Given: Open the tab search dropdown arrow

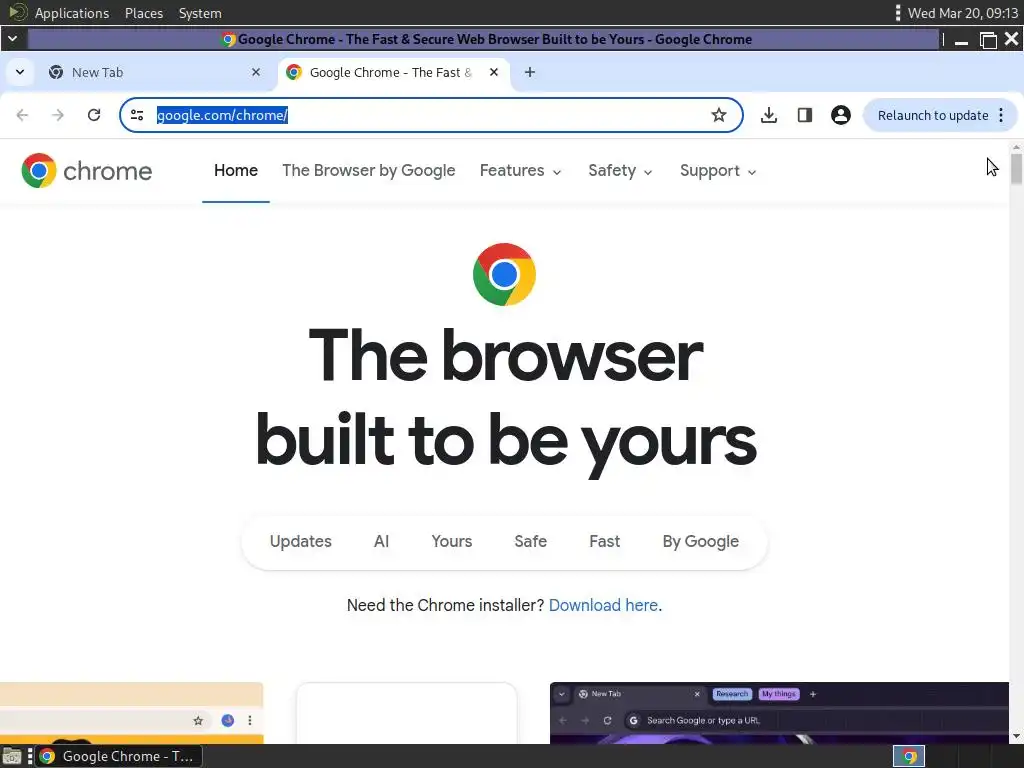Looking at the screenshot, I should click(20, 72).
